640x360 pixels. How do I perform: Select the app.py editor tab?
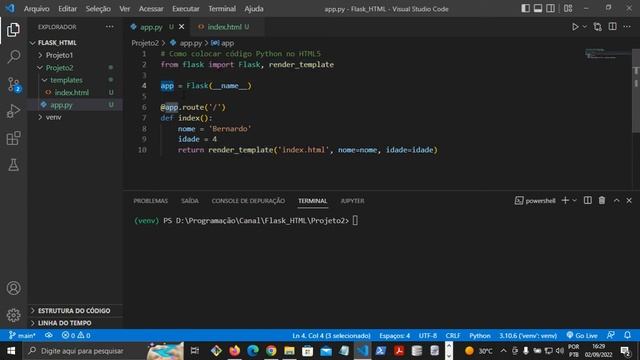(151, 27)
